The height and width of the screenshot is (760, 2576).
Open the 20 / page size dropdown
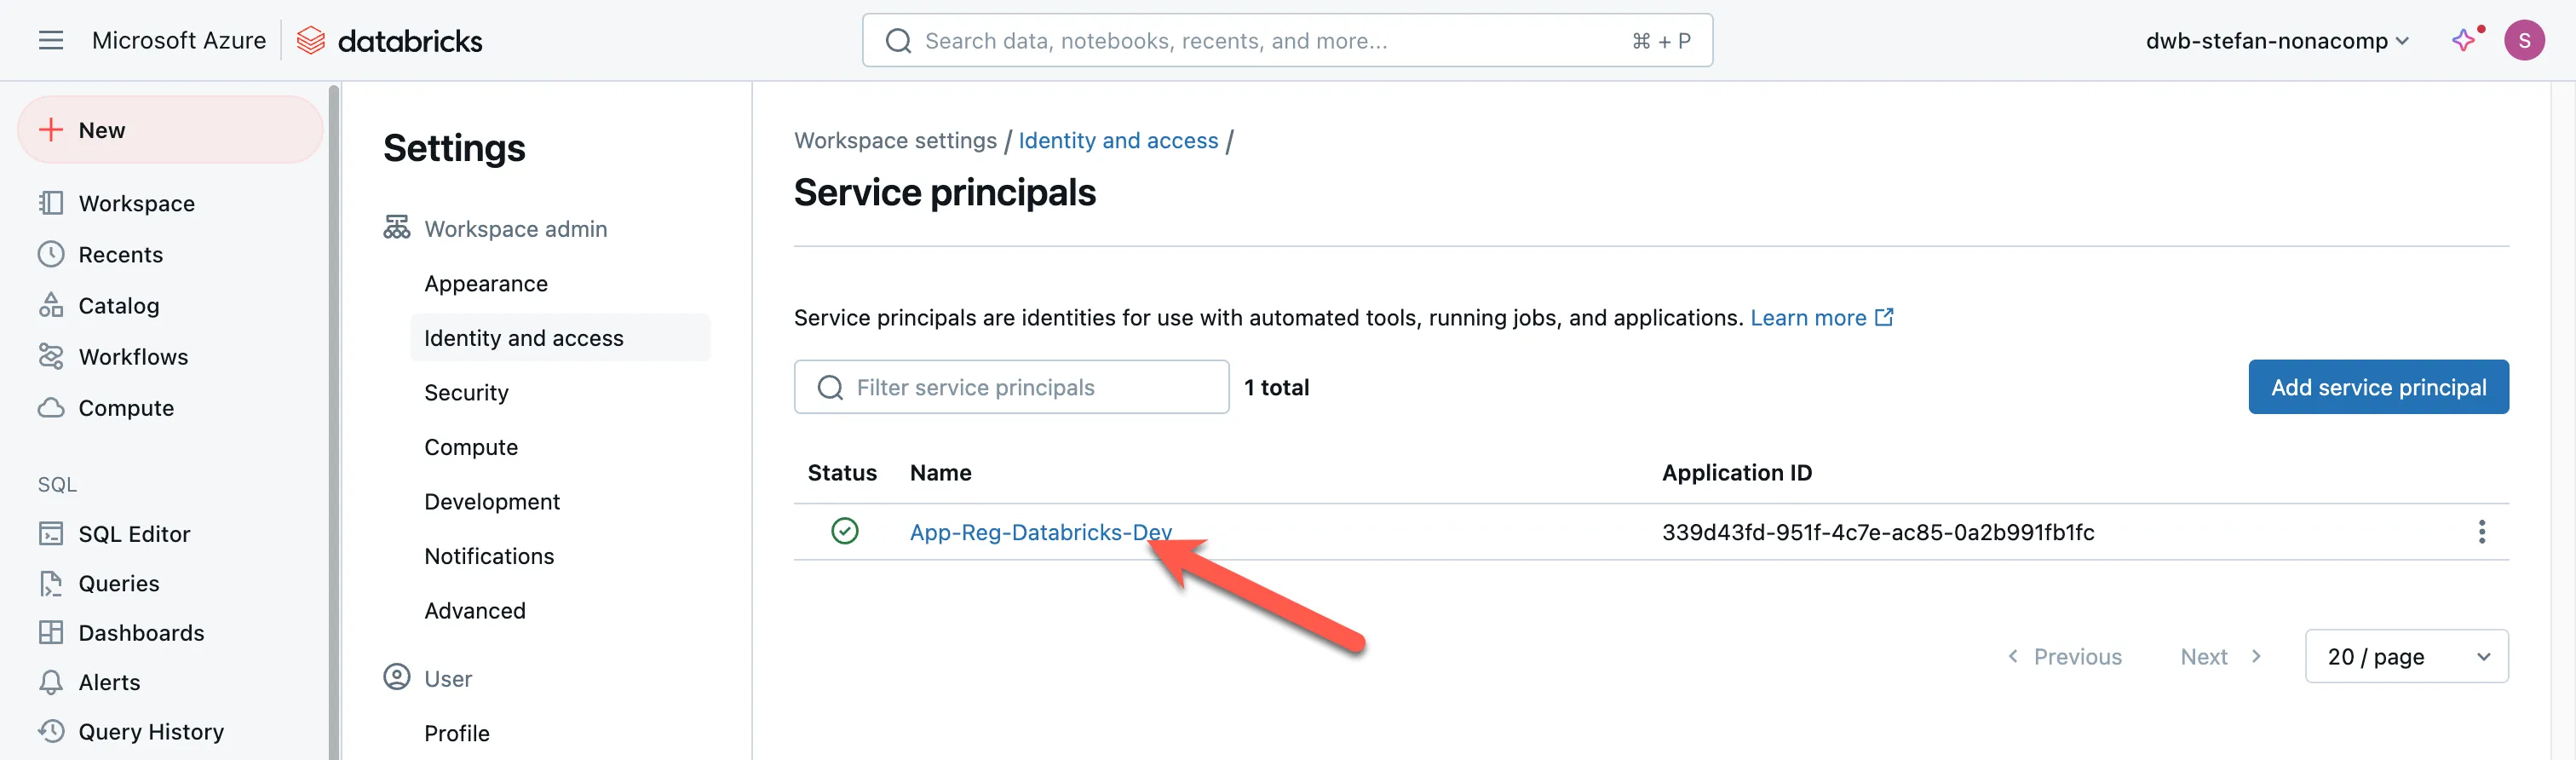pyautogui.click(x=2405, y=656)
